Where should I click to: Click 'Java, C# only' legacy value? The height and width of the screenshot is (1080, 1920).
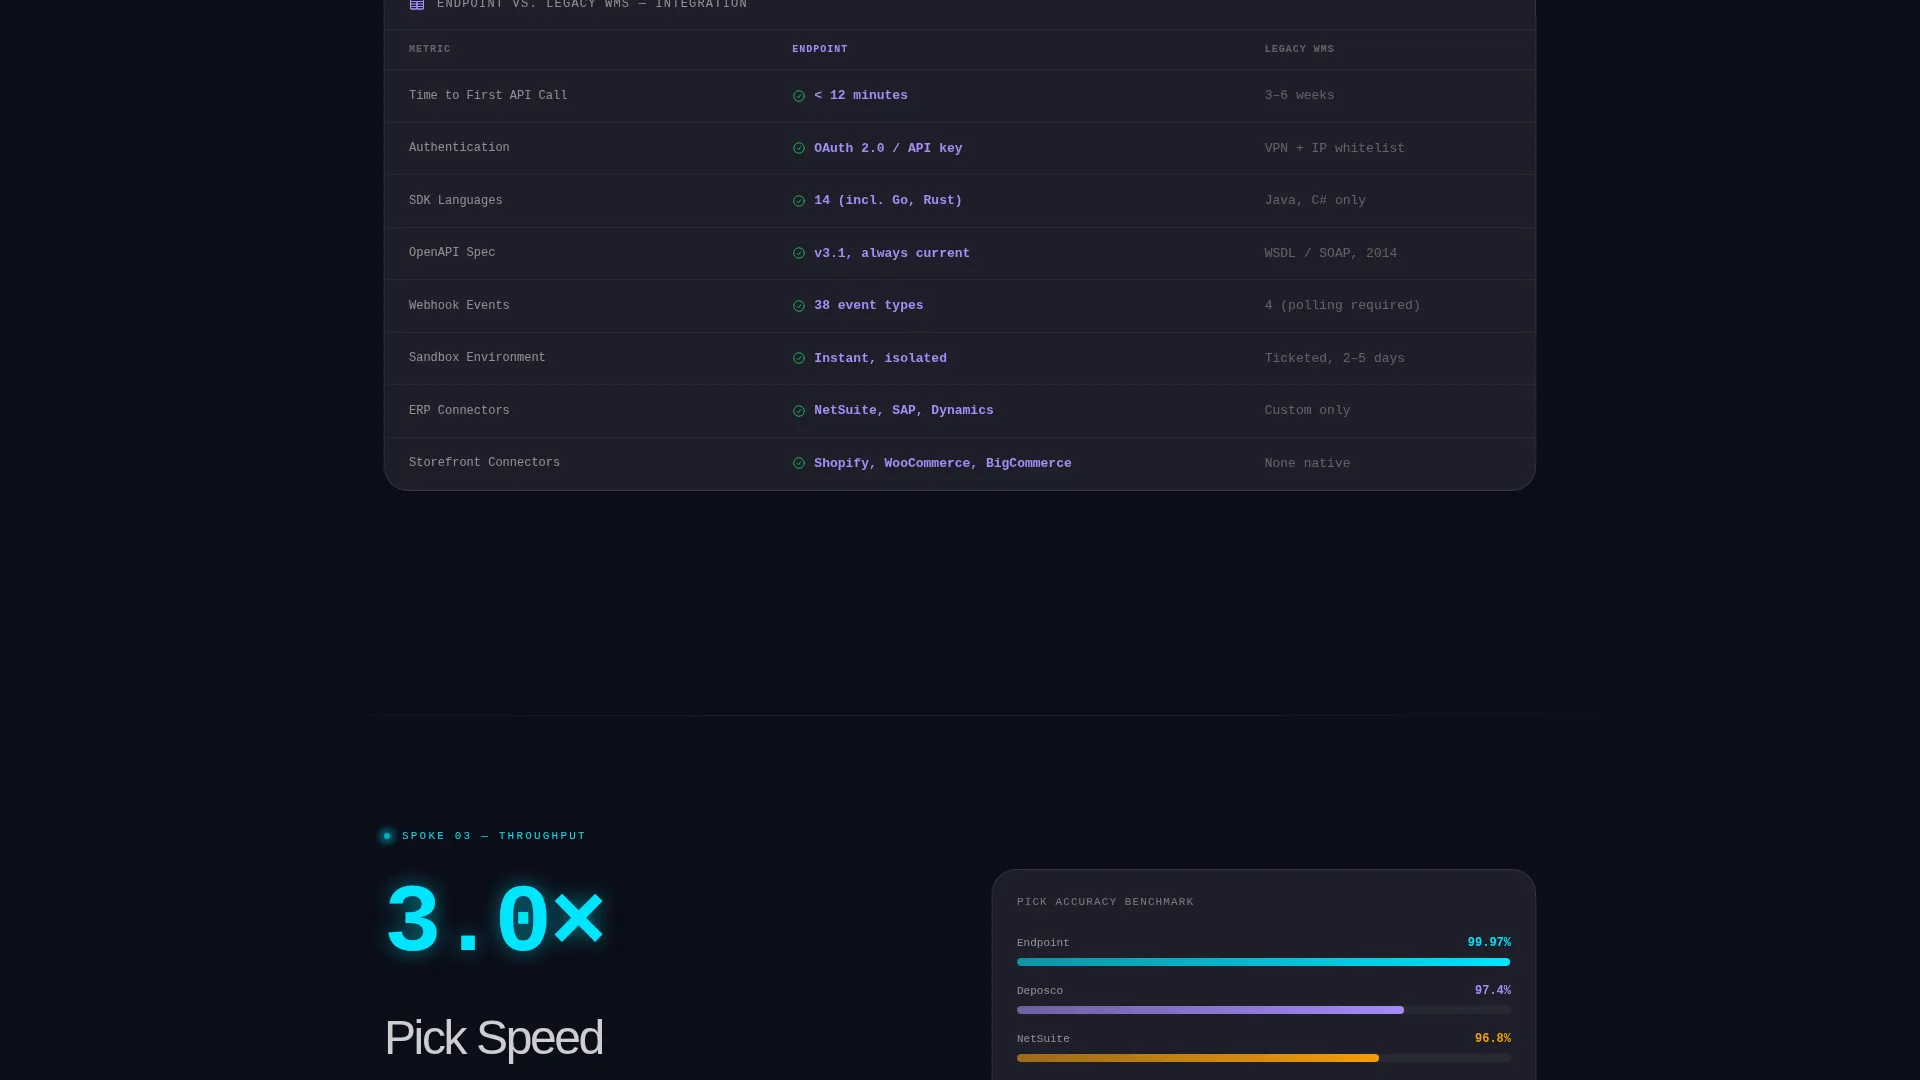(1315, 201)
